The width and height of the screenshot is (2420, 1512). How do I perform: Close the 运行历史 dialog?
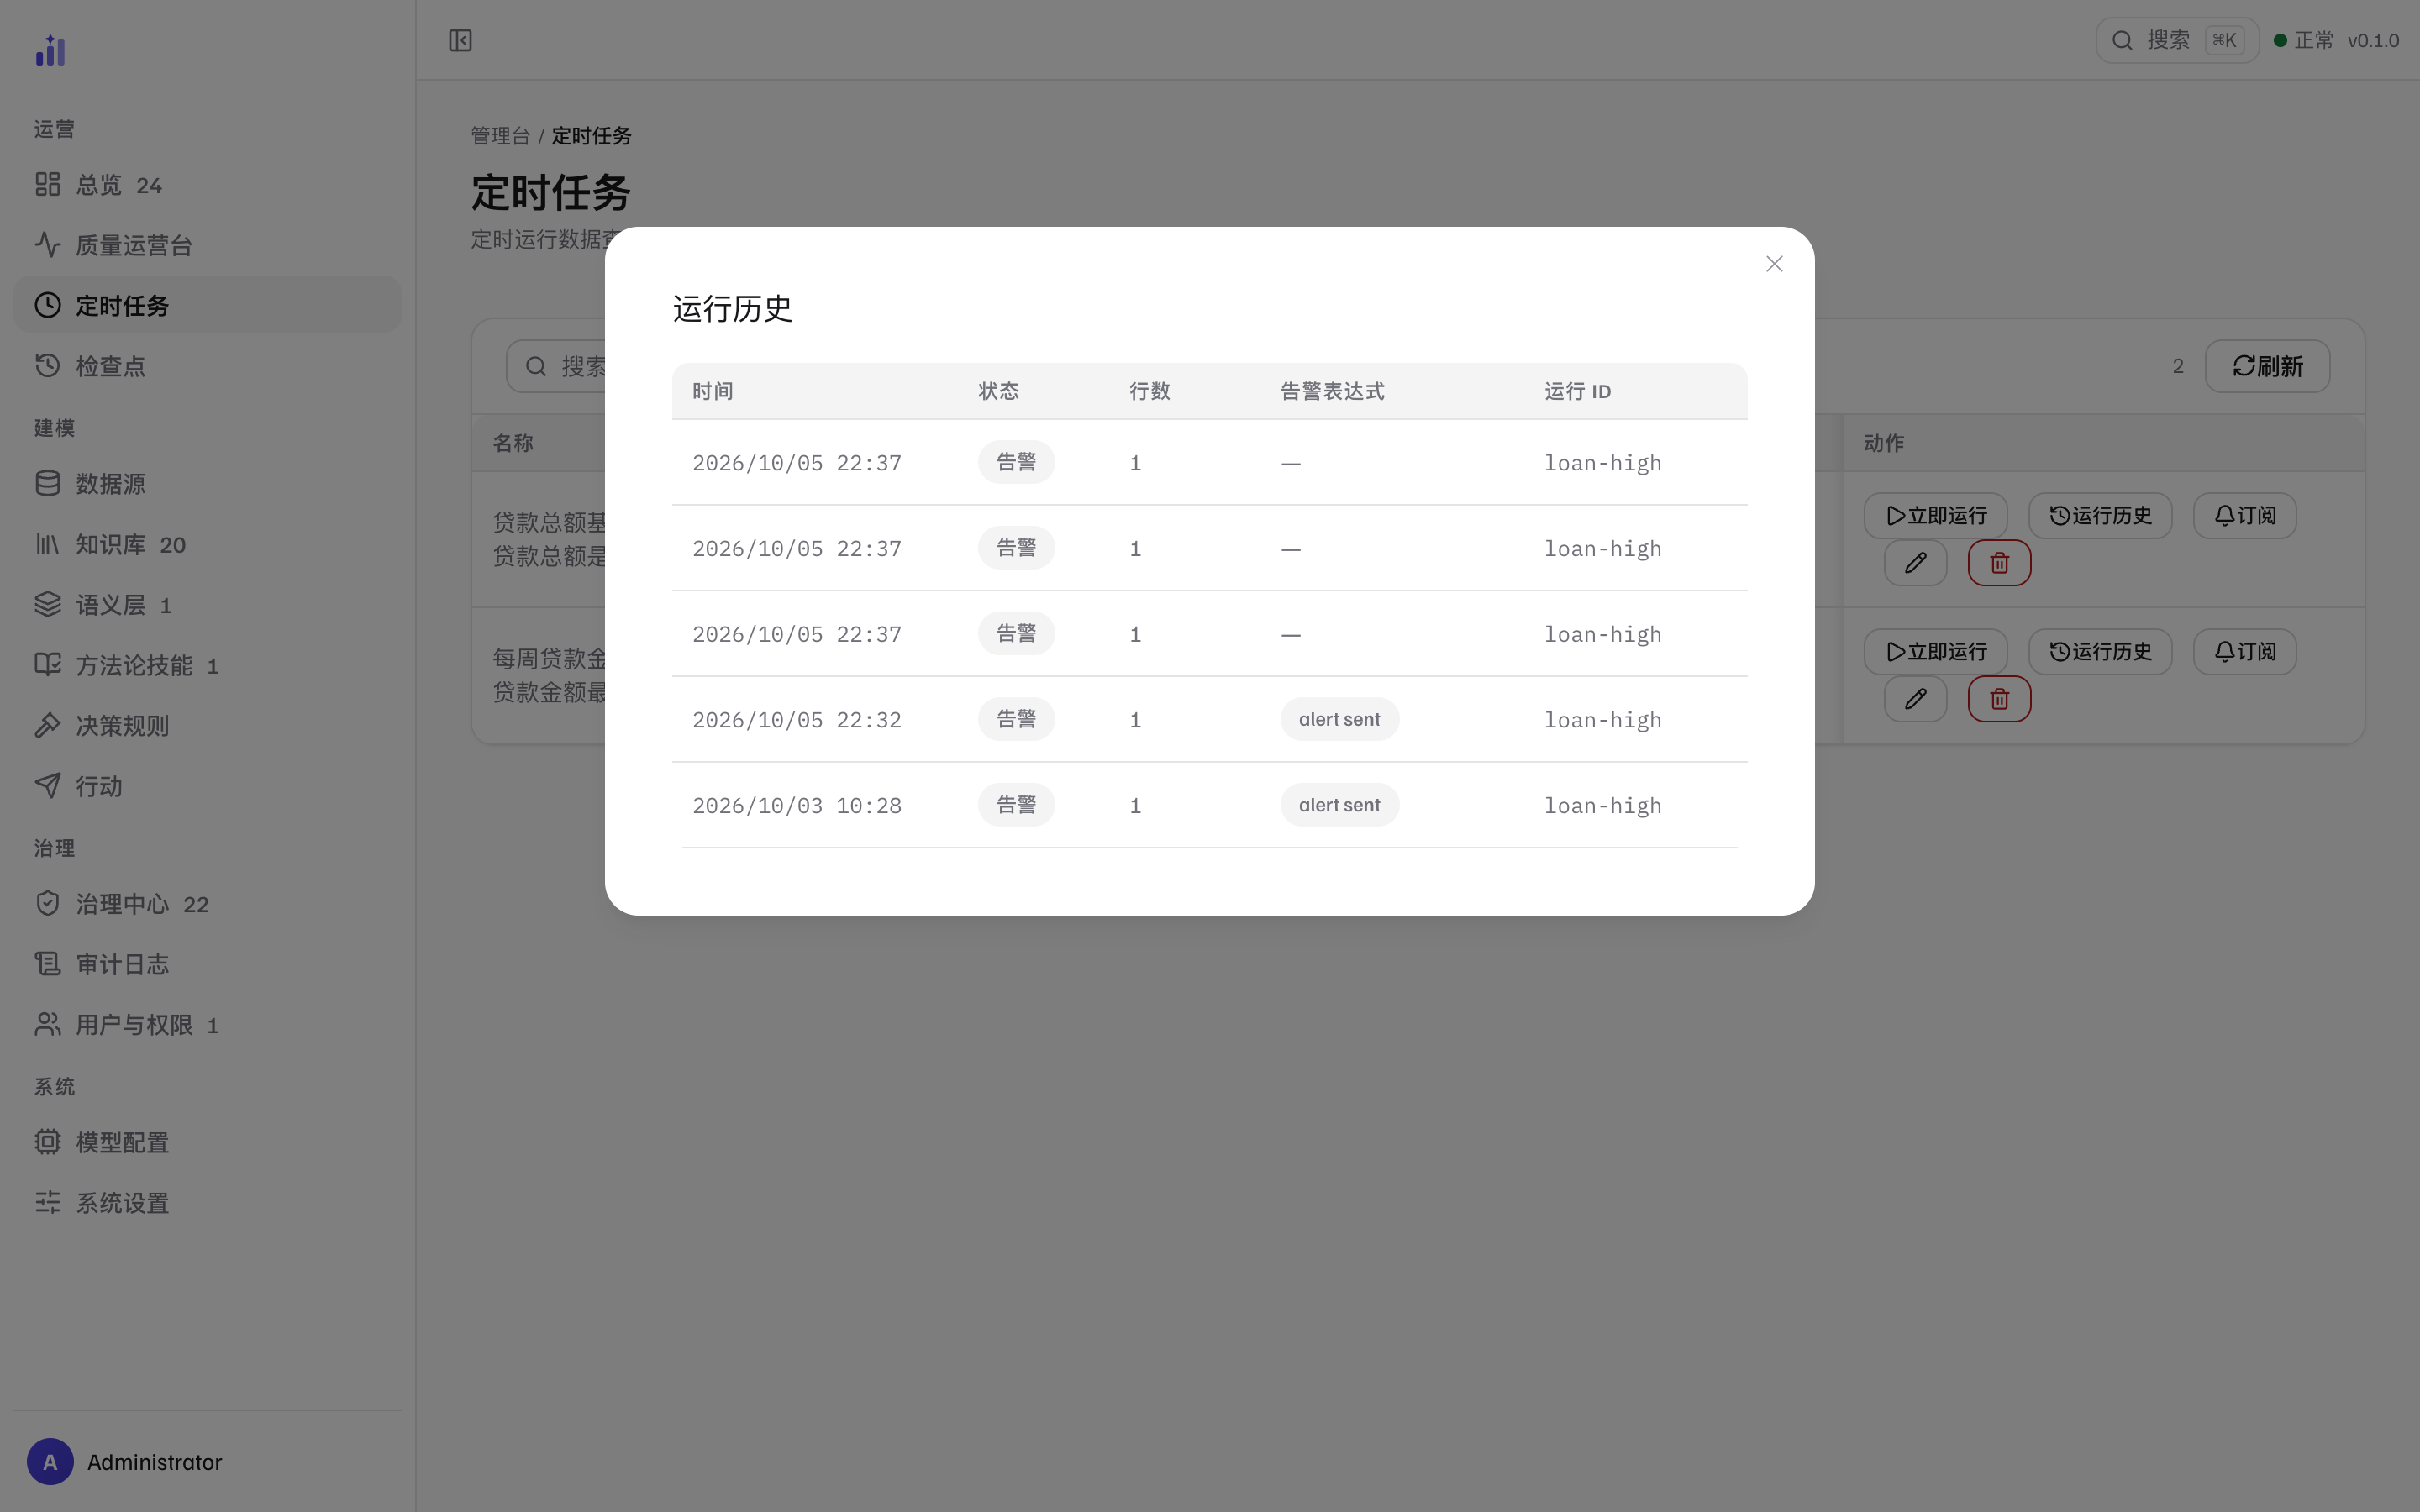[1774, 264]
